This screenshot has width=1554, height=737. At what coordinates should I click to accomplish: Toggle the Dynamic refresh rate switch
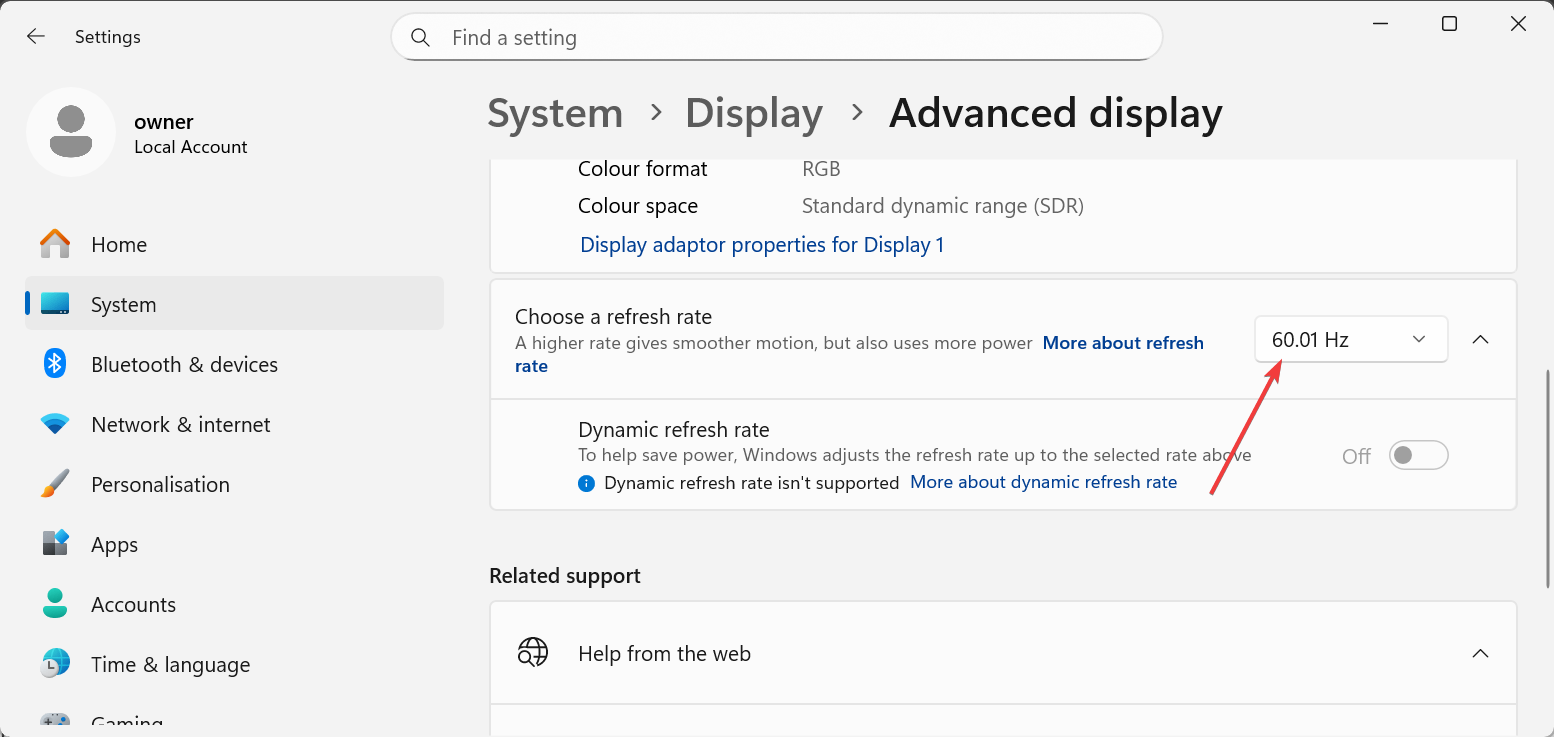coord(1418,456)
